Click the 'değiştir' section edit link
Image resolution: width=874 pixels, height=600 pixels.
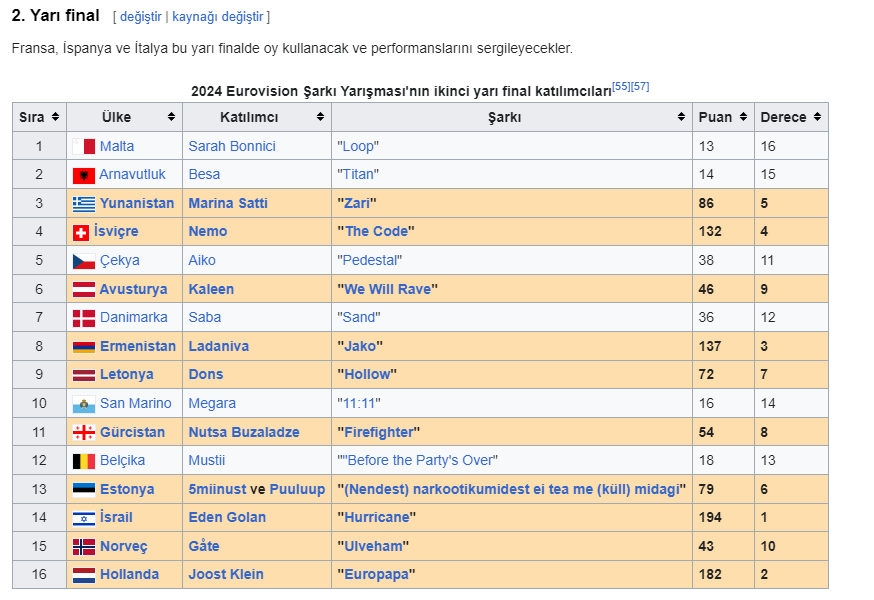pyautogui.click(x=140, y=17)
